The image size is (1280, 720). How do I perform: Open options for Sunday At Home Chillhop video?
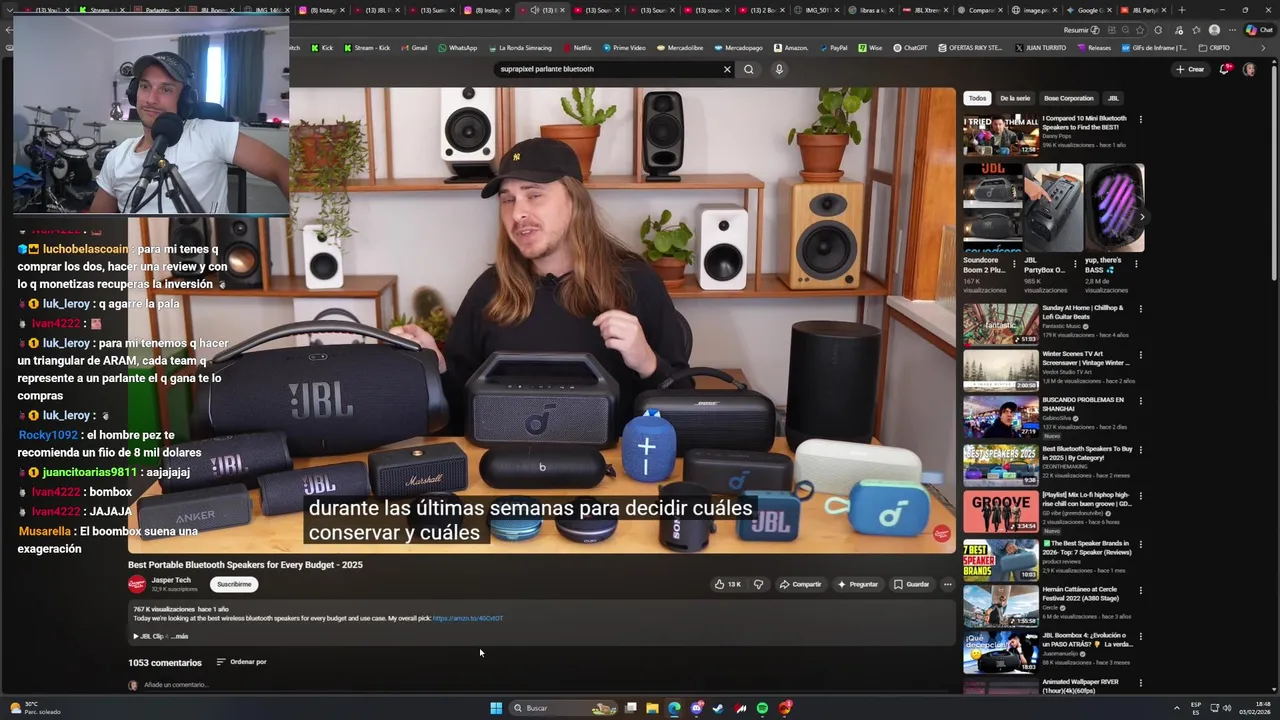pyautogui.click(x=1141, y=309)
